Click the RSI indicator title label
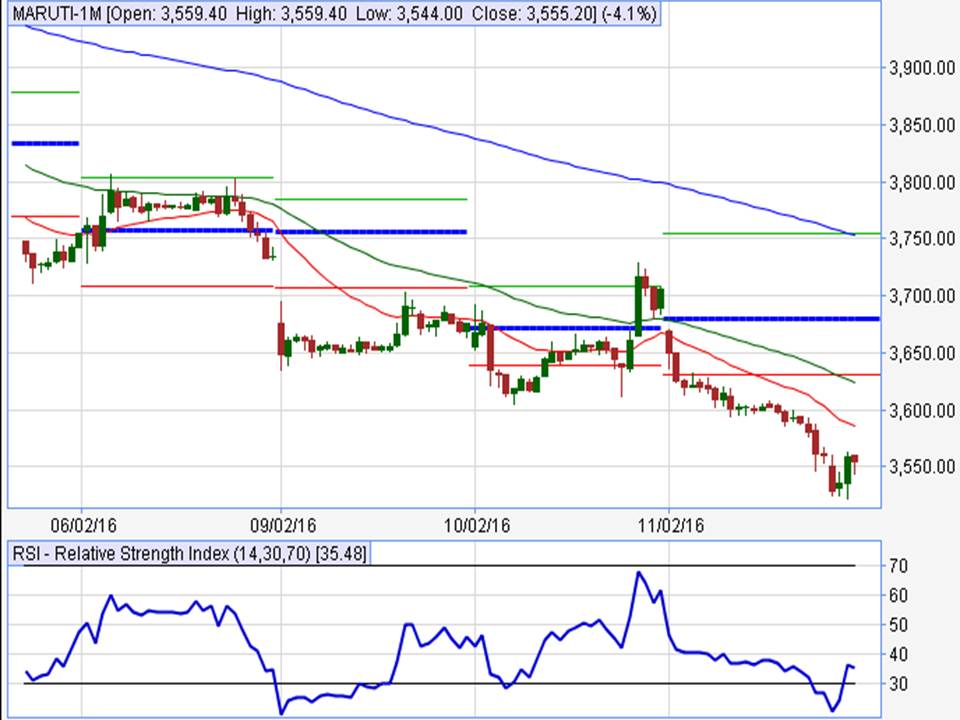The image size is (960, 720). point(189,554)
